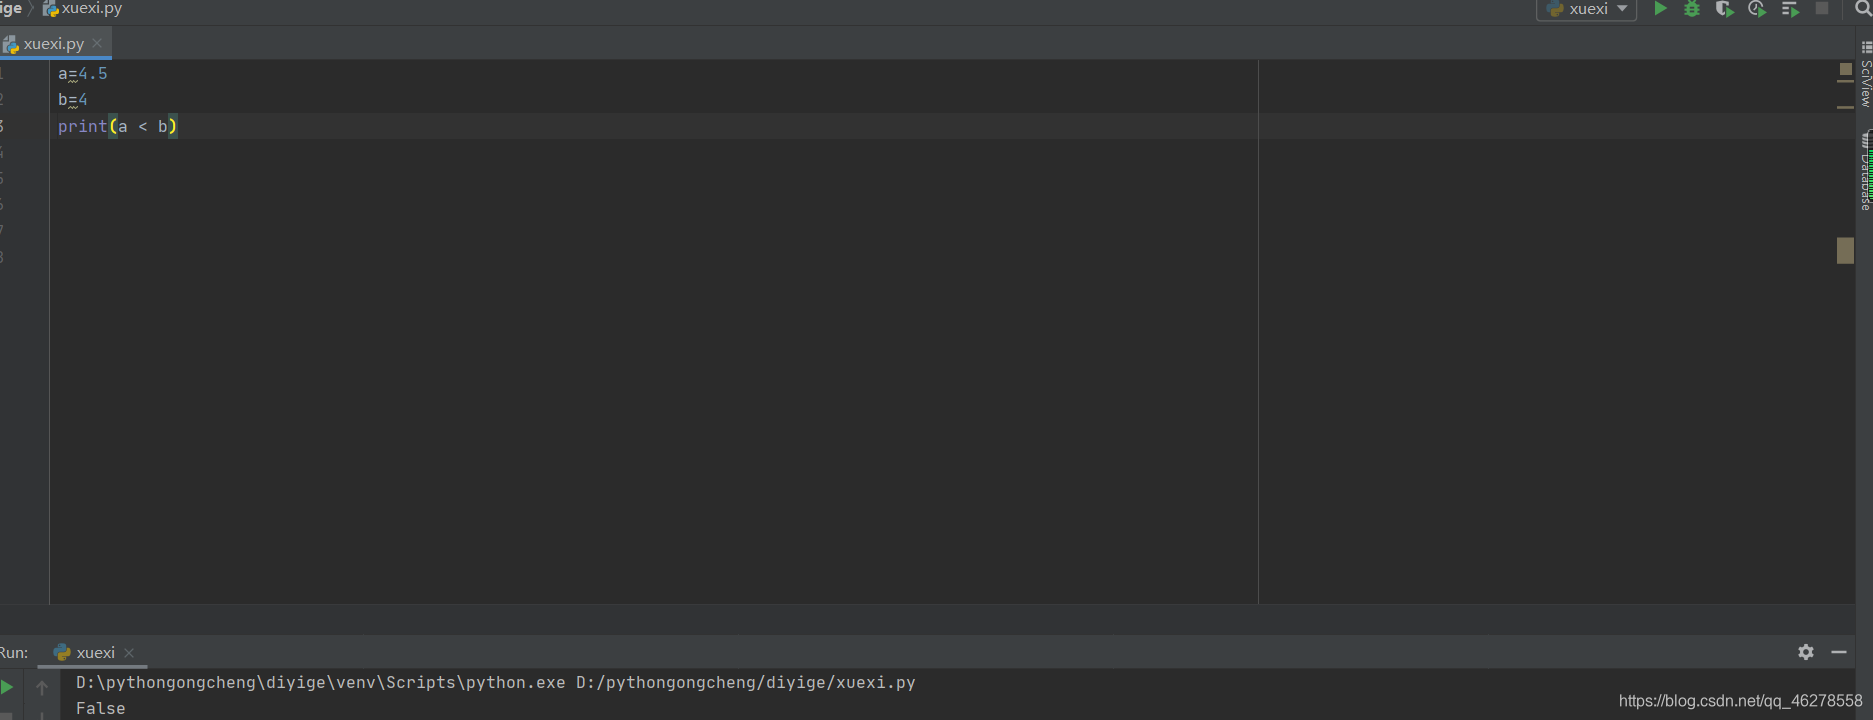Screen dimensions: 1873x720
Task: Start debugging with the green bug icon
Action: click(1692, 9)
